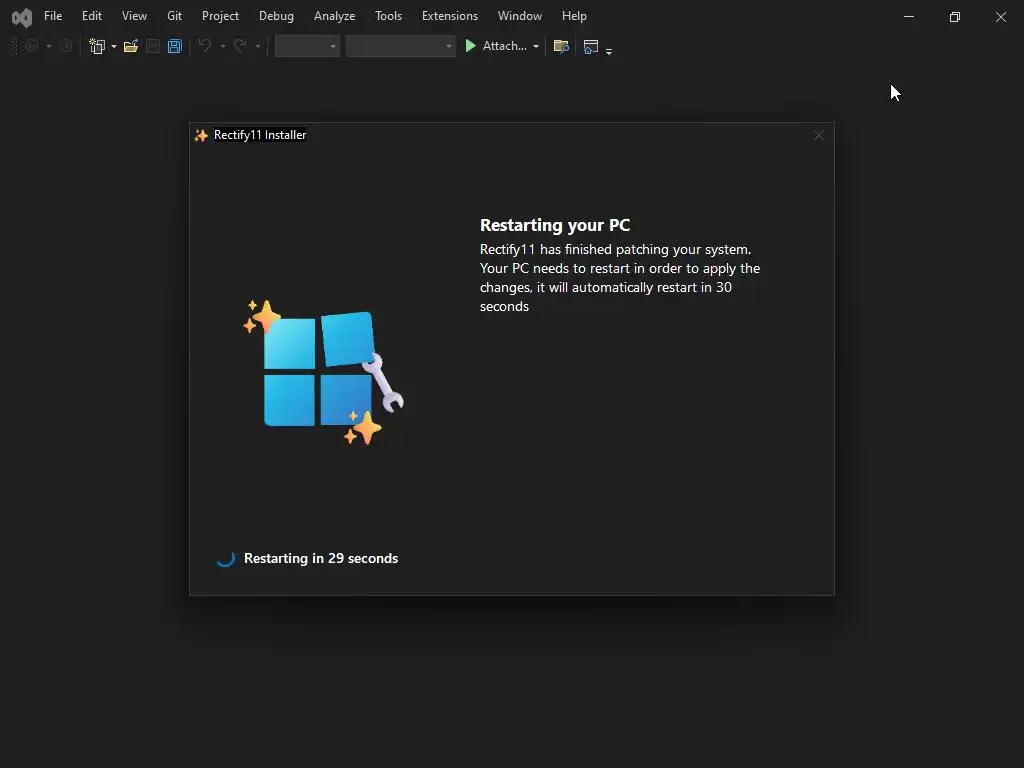Click the New Project toolbar icon
The image size is (1024, 768).
[x=97, y=46]
